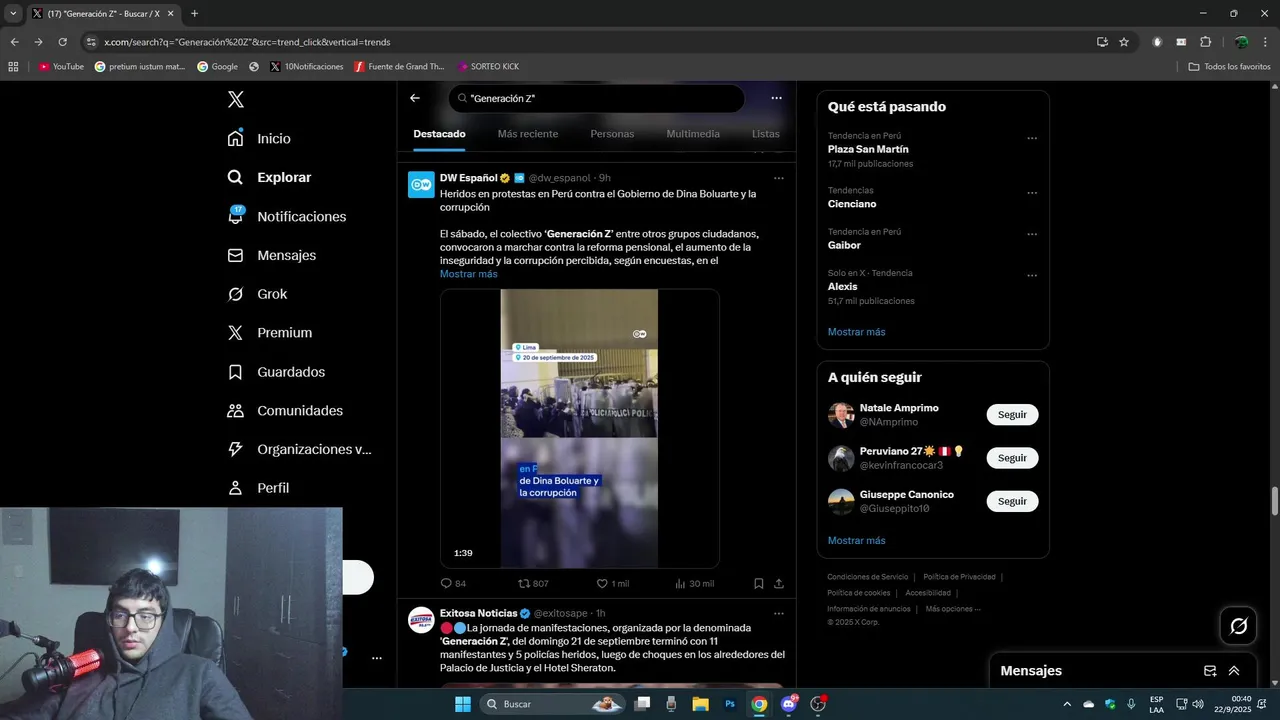
Task: Open options for Plaza San Martín trend
Action: (x=1032, y=138)
